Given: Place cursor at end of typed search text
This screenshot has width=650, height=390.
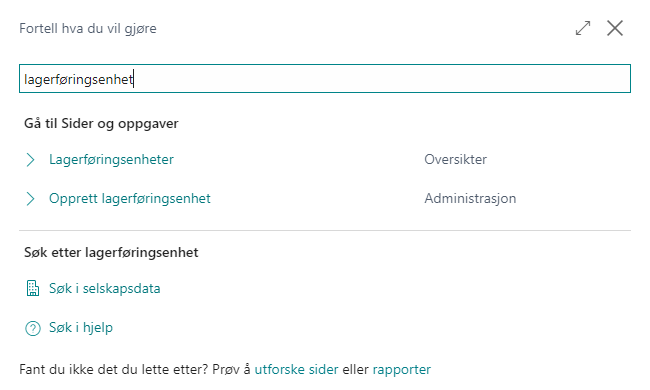Looking at the screenshot, I should tap(133, 79).
